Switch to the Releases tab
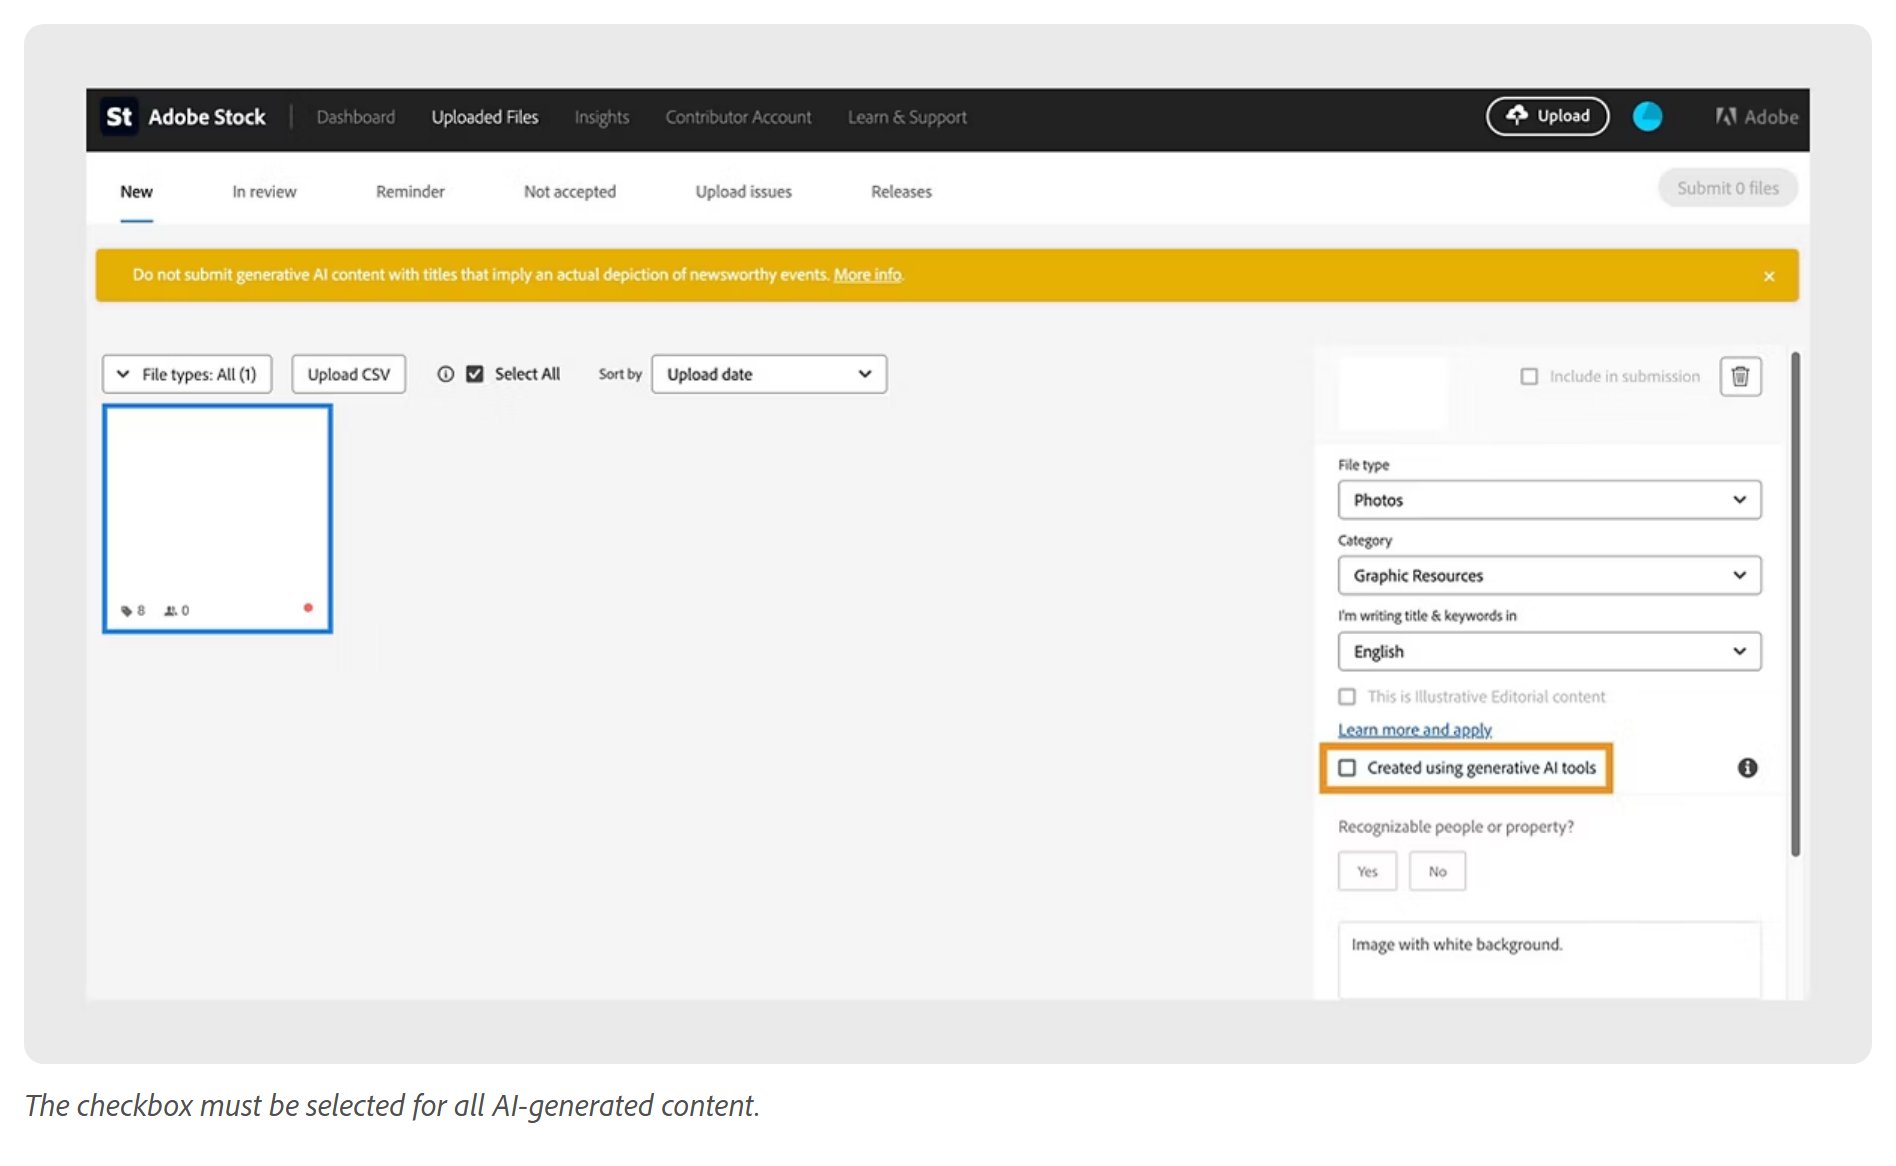1896x1166 pixels. pyautogui.click(x=901, y=192)
